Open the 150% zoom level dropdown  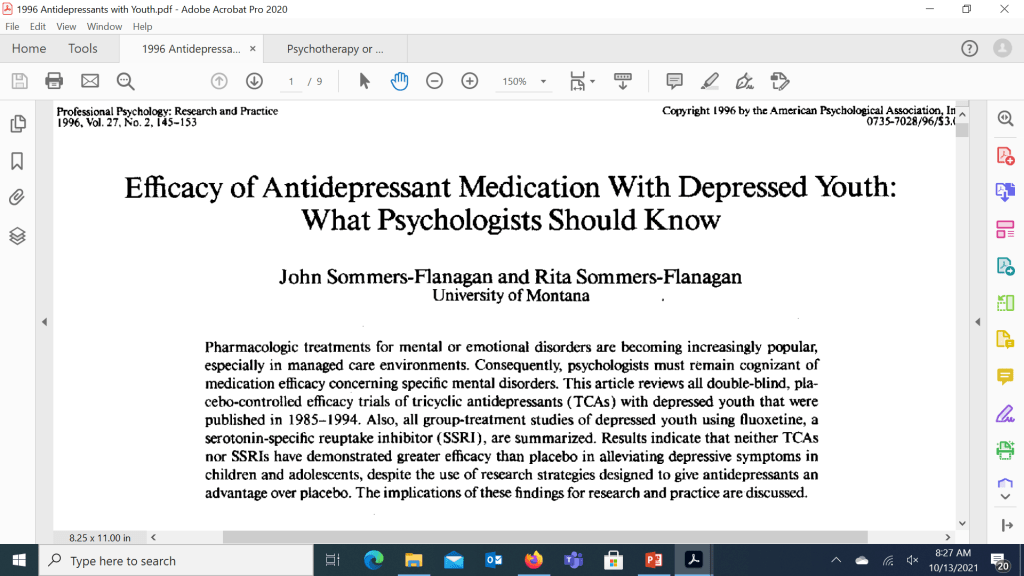(x=543, y=82)
